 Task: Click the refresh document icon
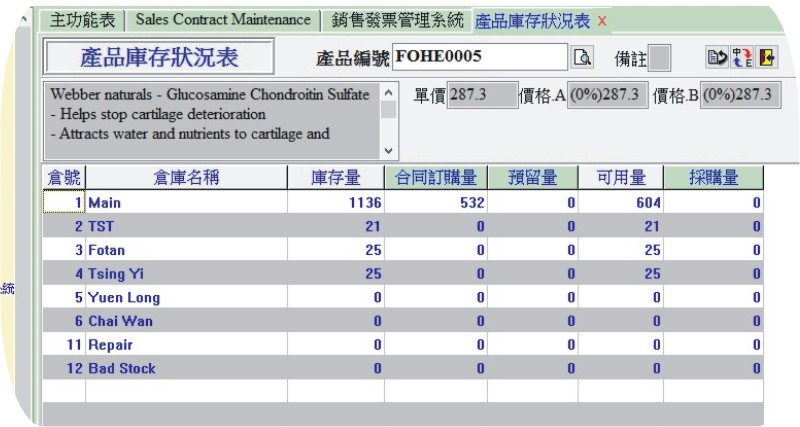pos(717,58)
